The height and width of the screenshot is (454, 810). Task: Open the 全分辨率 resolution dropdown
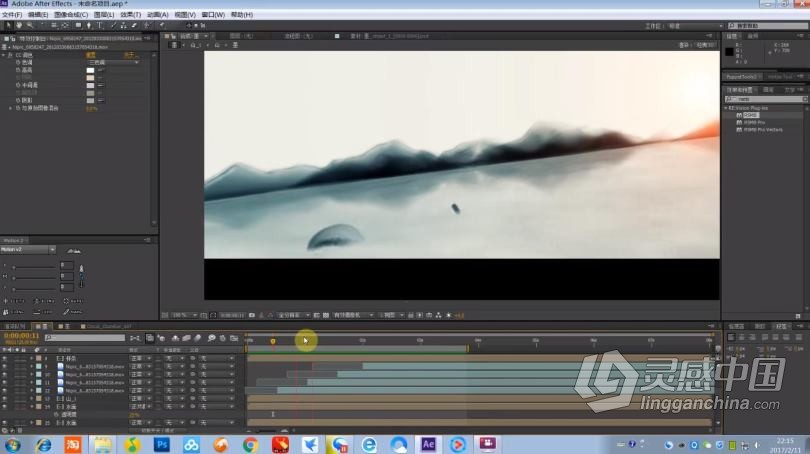point(293,315)
